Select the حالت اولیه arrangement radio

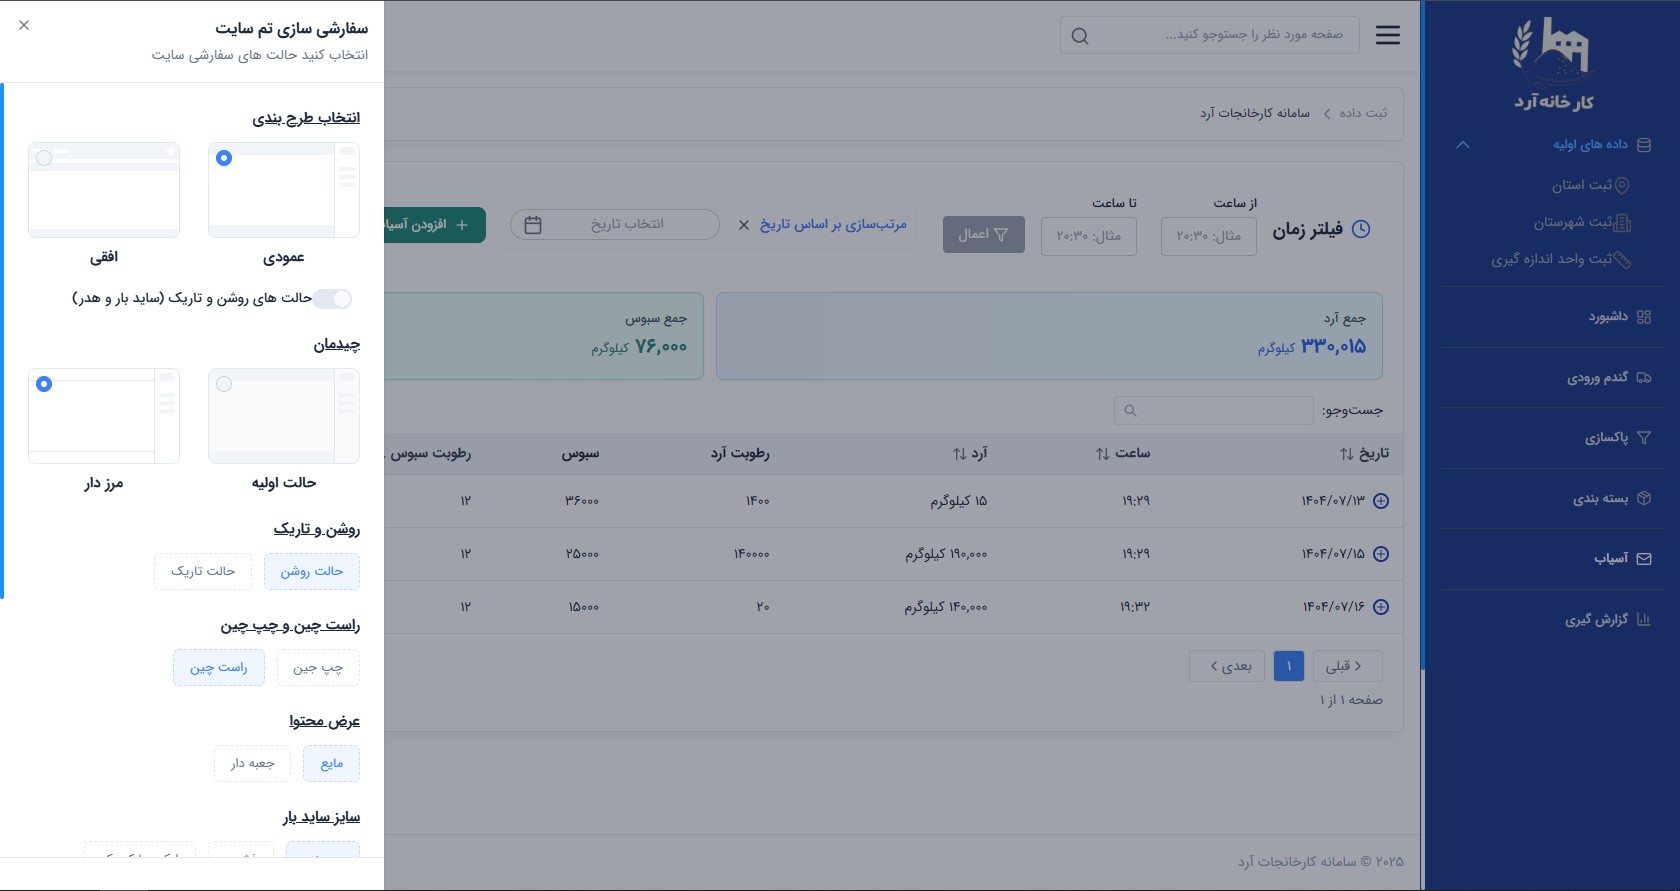(224, 384)
